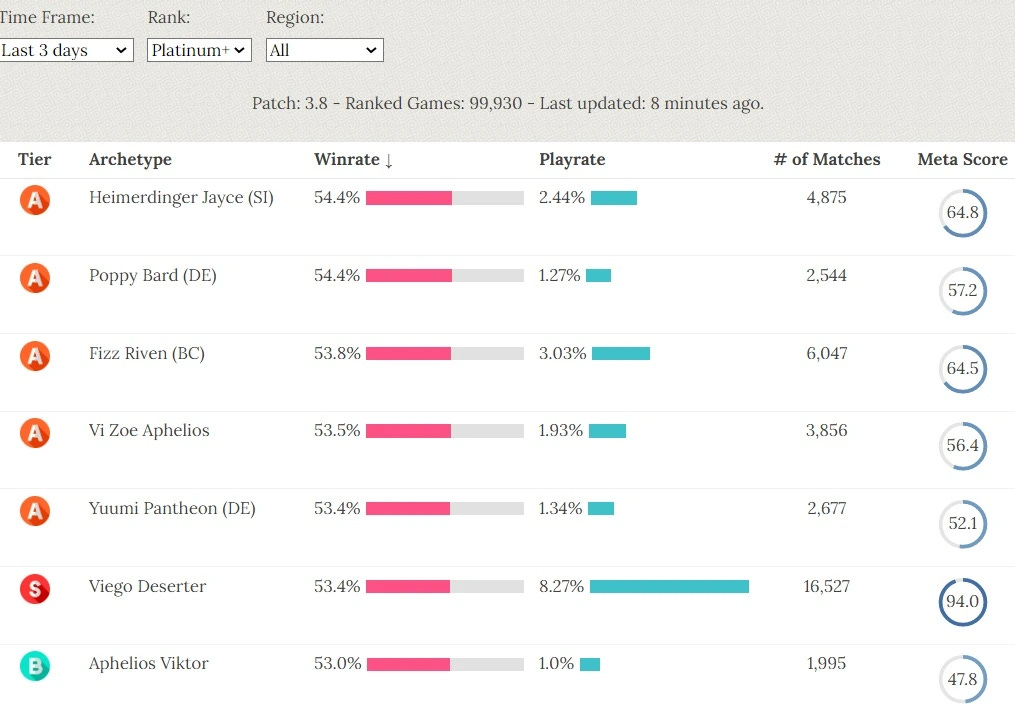Sort table by Tier column header
The height and width of the screenshot is (711, 1015).
[x=34, y=159]
